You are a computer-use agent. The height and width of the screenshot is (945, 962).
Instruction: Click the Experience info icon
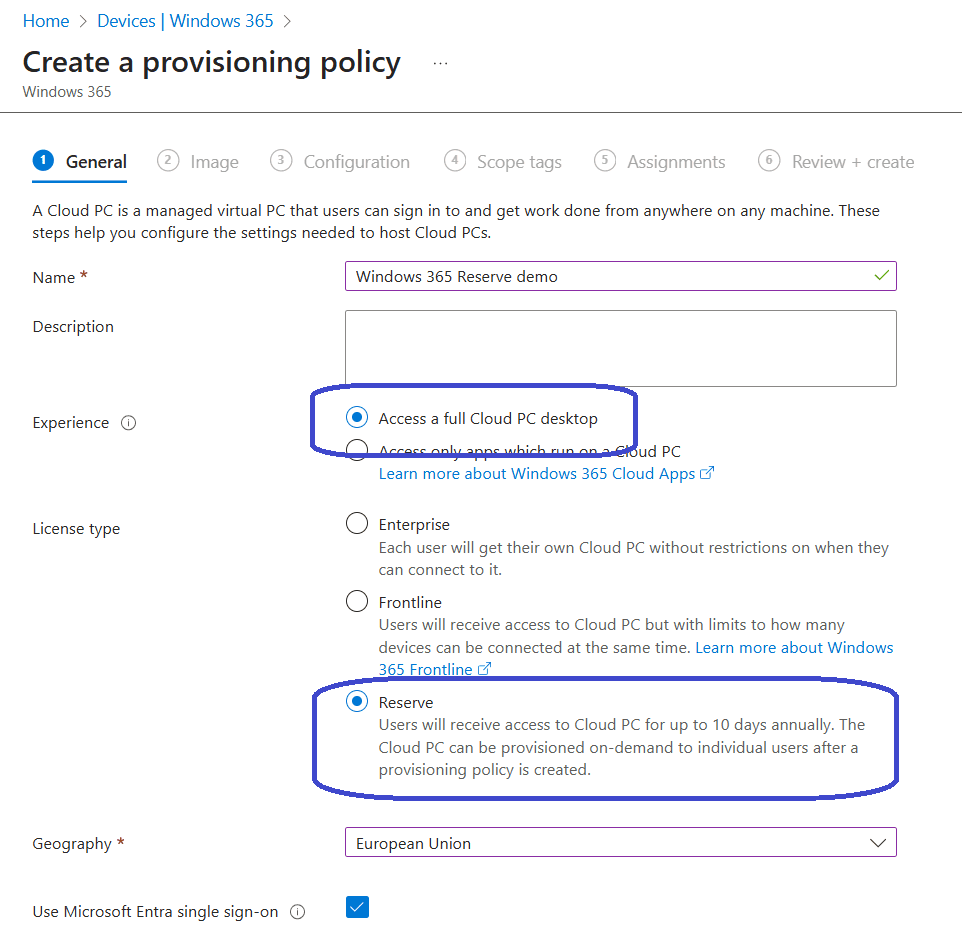[x=128, y=423]
